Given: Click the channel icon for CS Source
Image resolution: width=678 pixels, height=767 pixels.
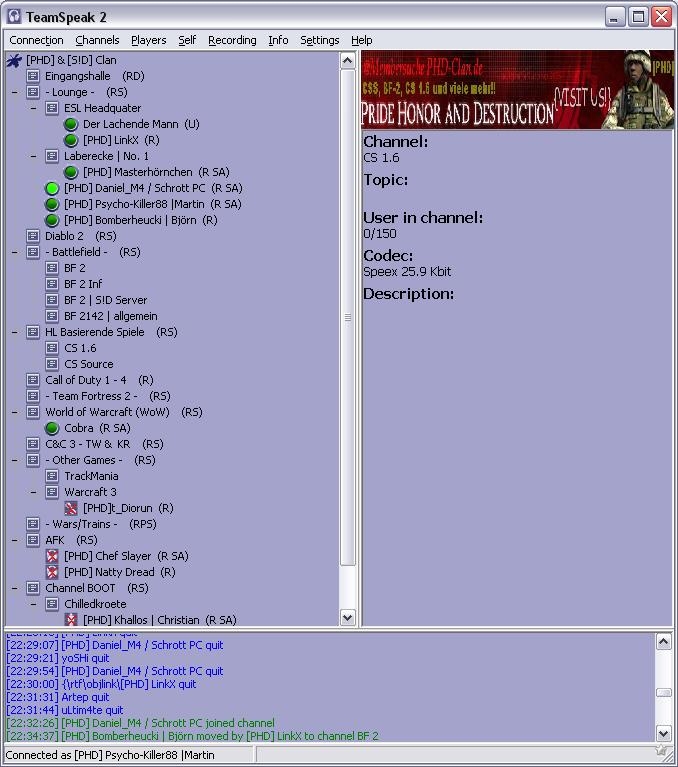Looking at the screenshot, I should click(x=52, y=364).
